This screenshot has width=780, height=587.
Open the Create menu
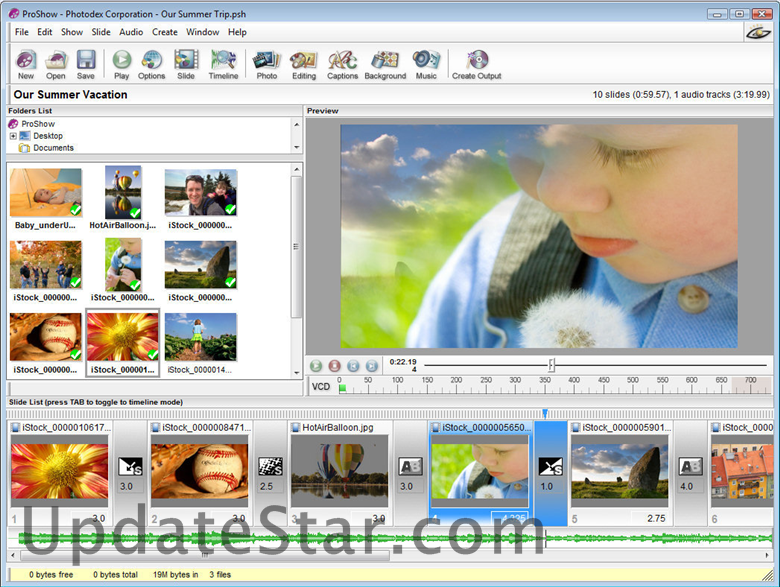coord(165,32)
